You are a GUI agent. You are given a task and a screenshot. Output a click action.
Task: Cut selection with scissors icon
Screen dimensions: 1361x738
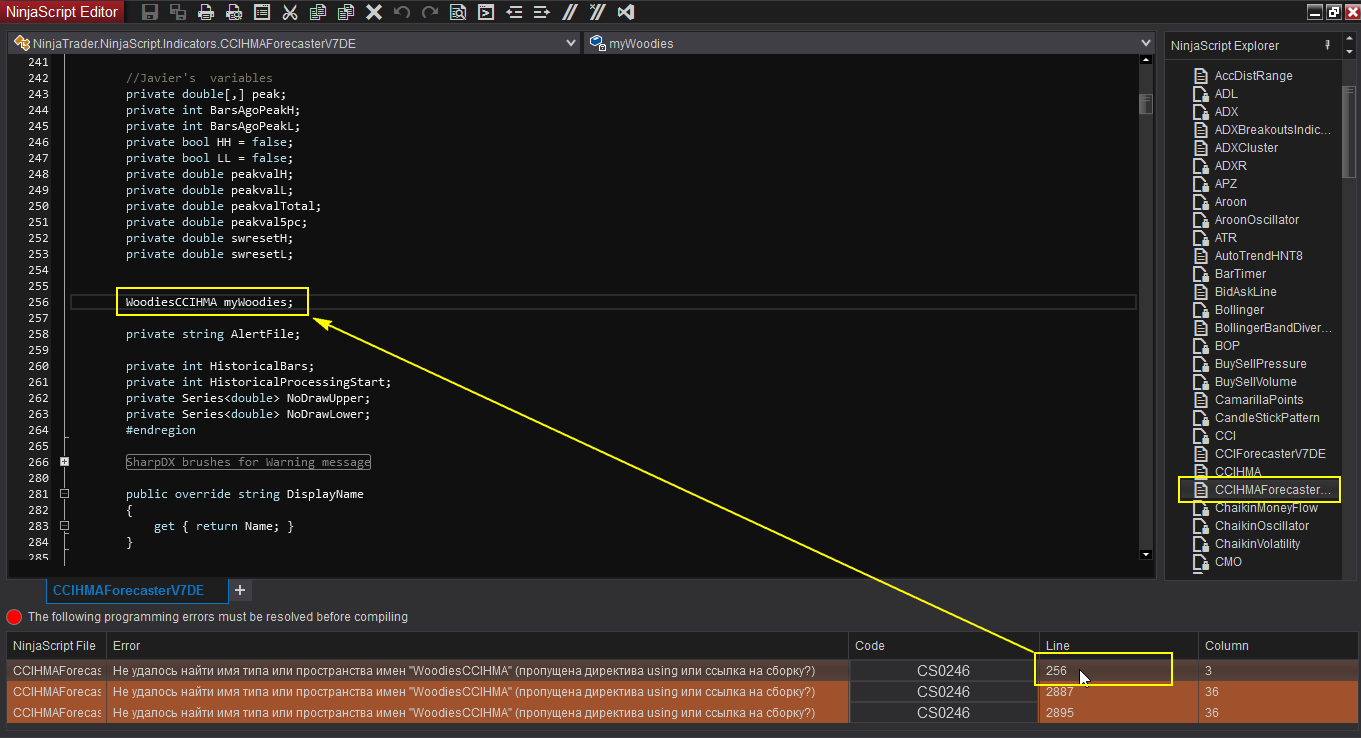click(290, 12)
